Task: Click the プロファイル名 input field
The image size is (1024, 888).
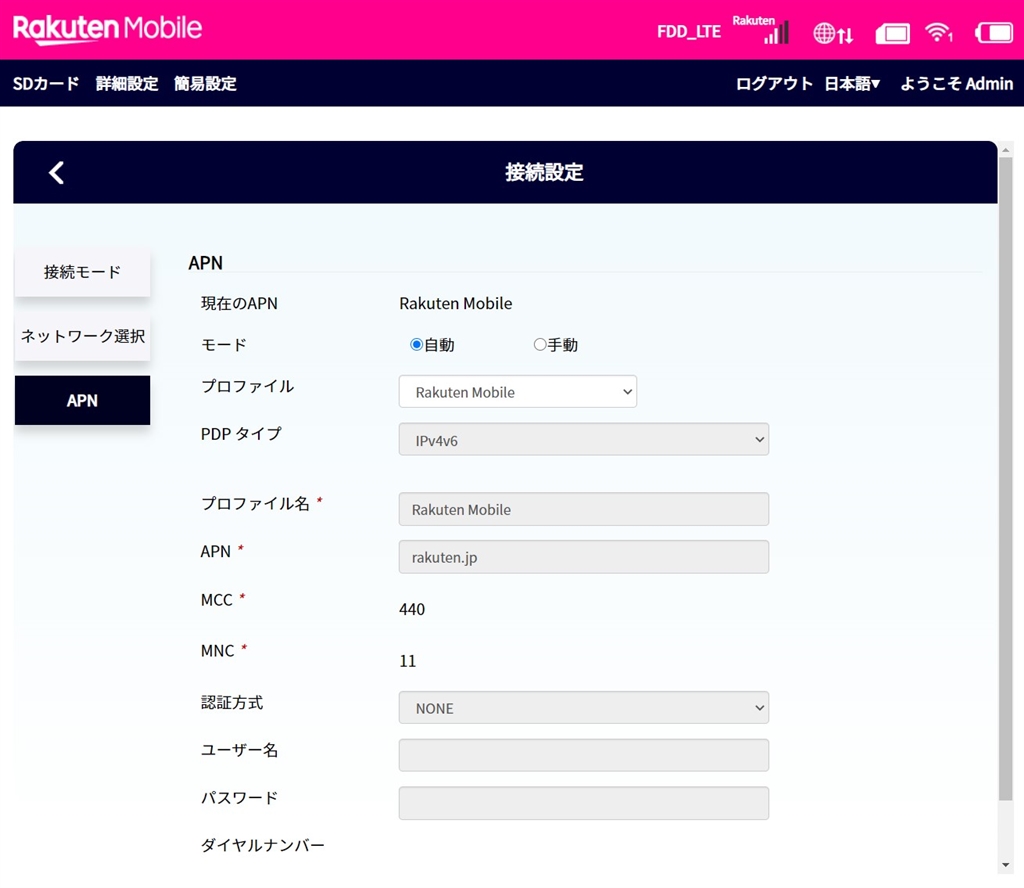Action: pyautogui.click(x=583, y=509)
